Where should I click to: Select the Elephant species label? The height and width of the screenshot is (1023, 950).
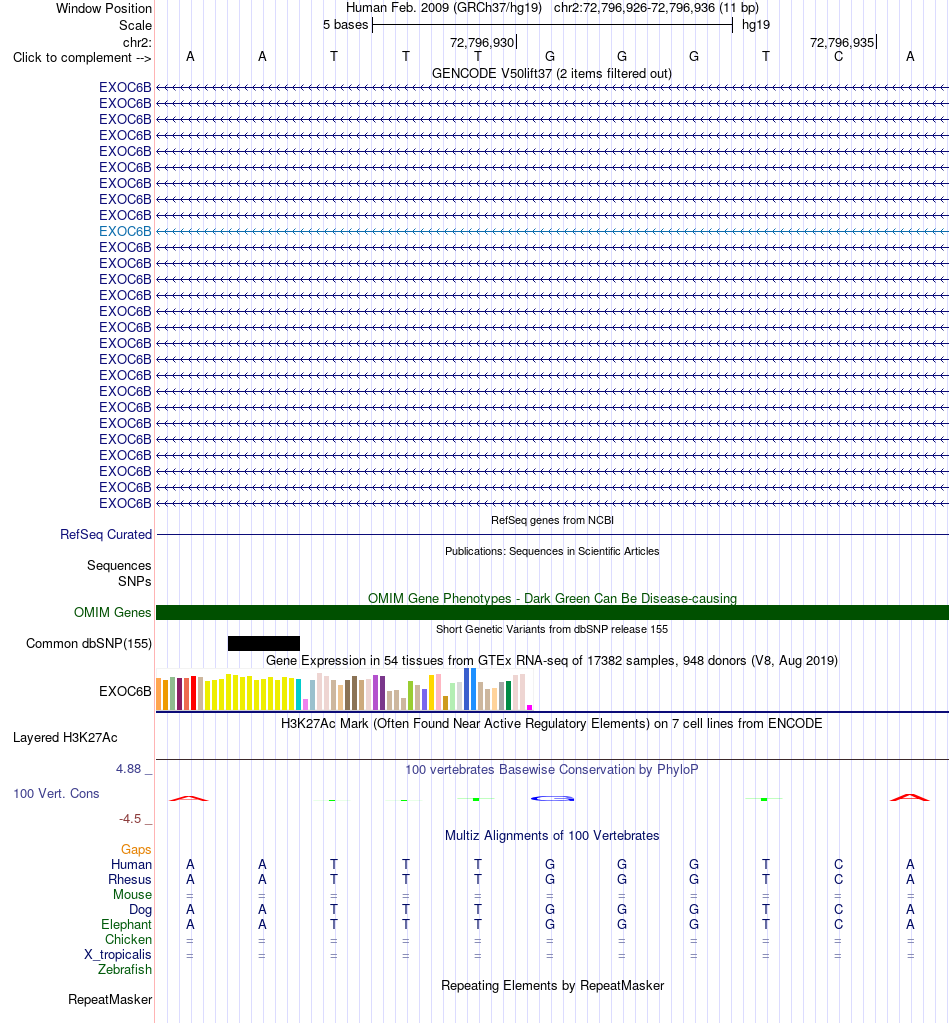[127, 924]
